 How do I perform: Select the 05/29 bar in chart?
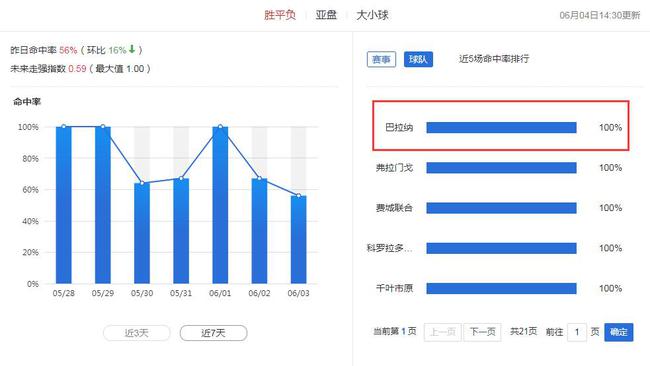point(103,205)
